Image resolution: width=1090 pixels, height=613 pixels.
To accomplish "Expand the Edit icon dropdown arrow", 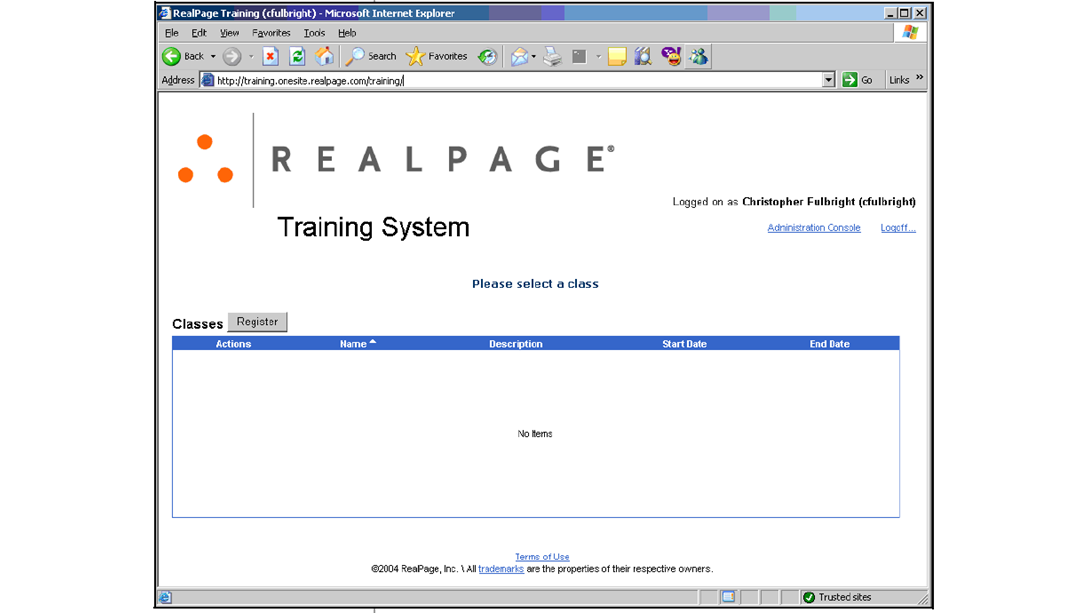I will [599, 56].
